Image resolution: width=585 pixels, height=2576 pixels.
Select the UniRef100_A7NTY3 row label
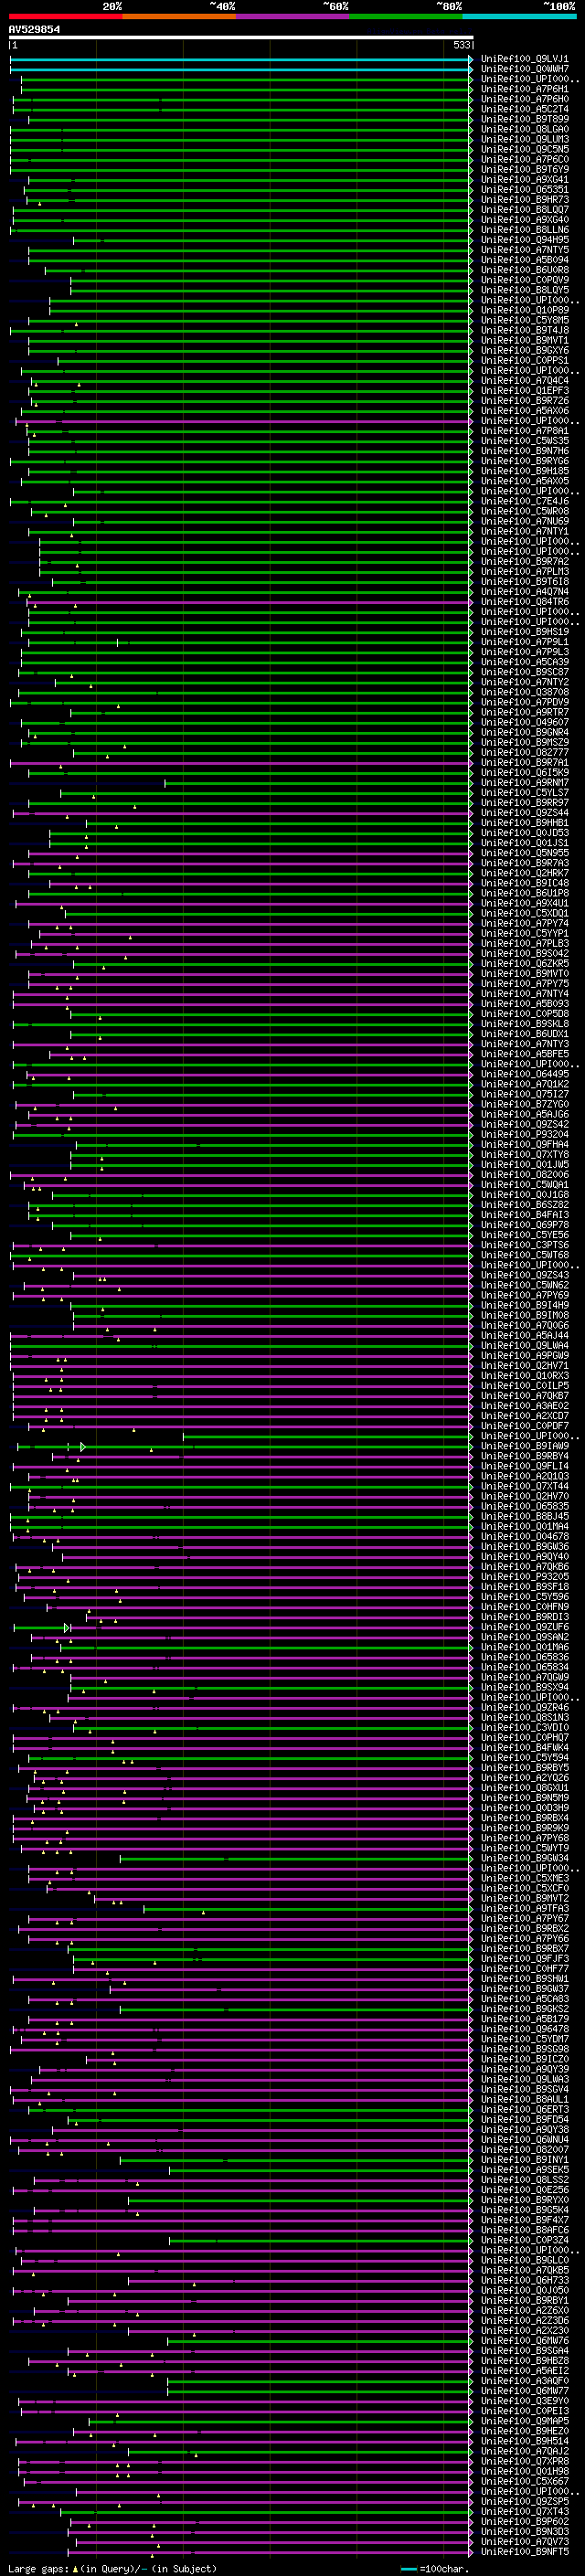525,1043
